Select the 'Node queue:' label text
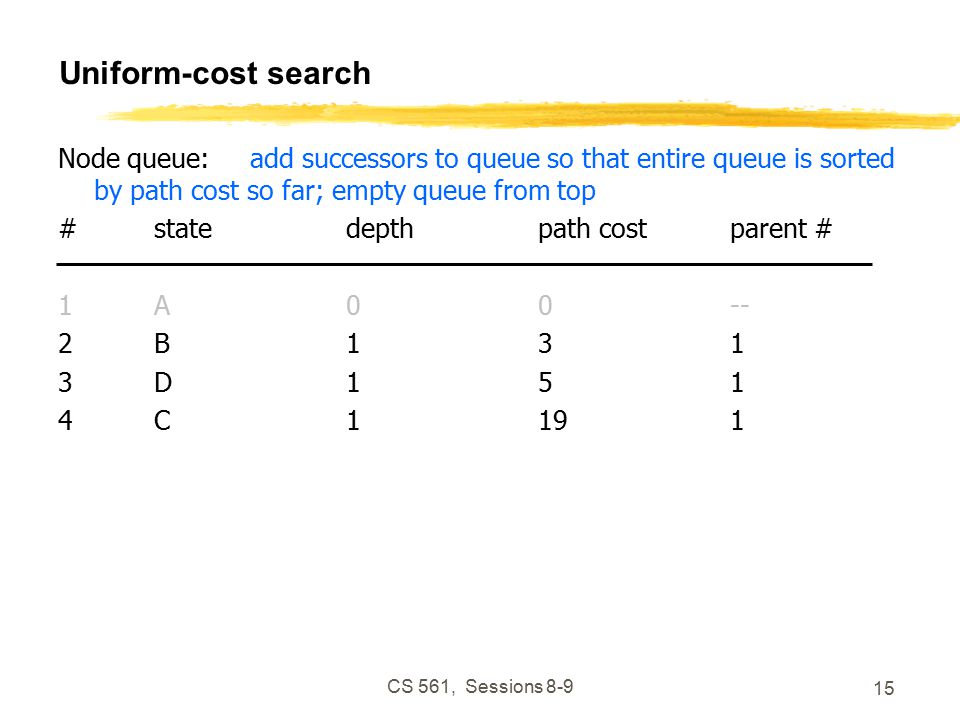Screen dimensions: 960x720 (133, 159)
